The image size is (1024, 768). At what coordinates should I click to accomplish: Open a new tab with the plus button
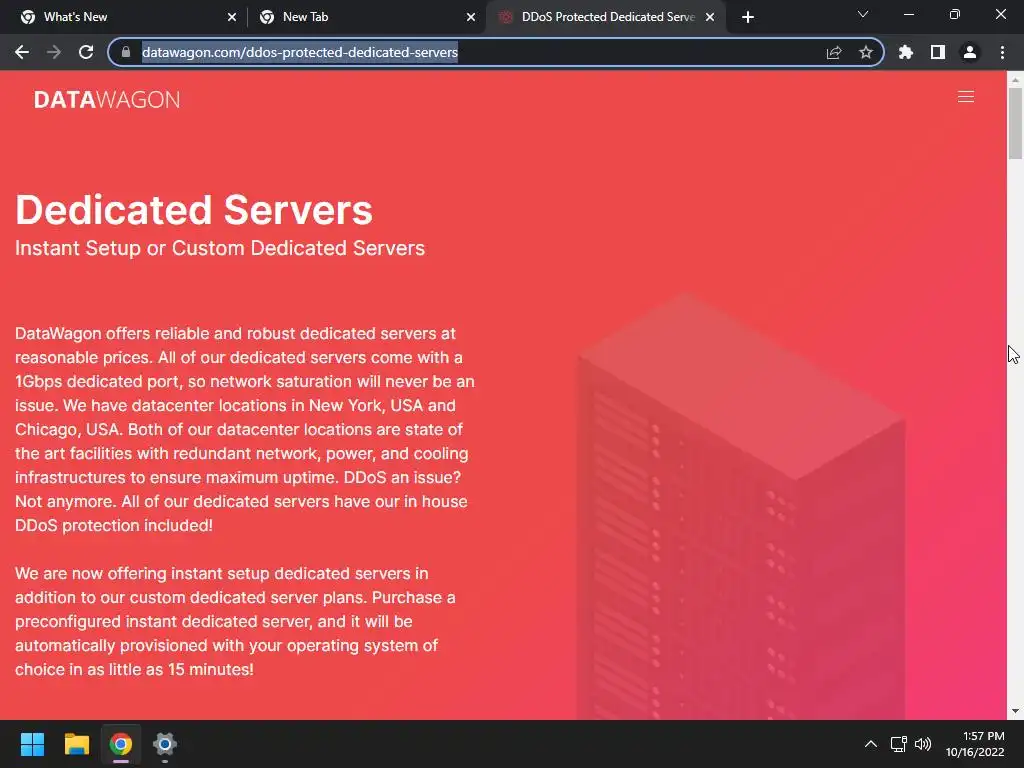[748, 17]
